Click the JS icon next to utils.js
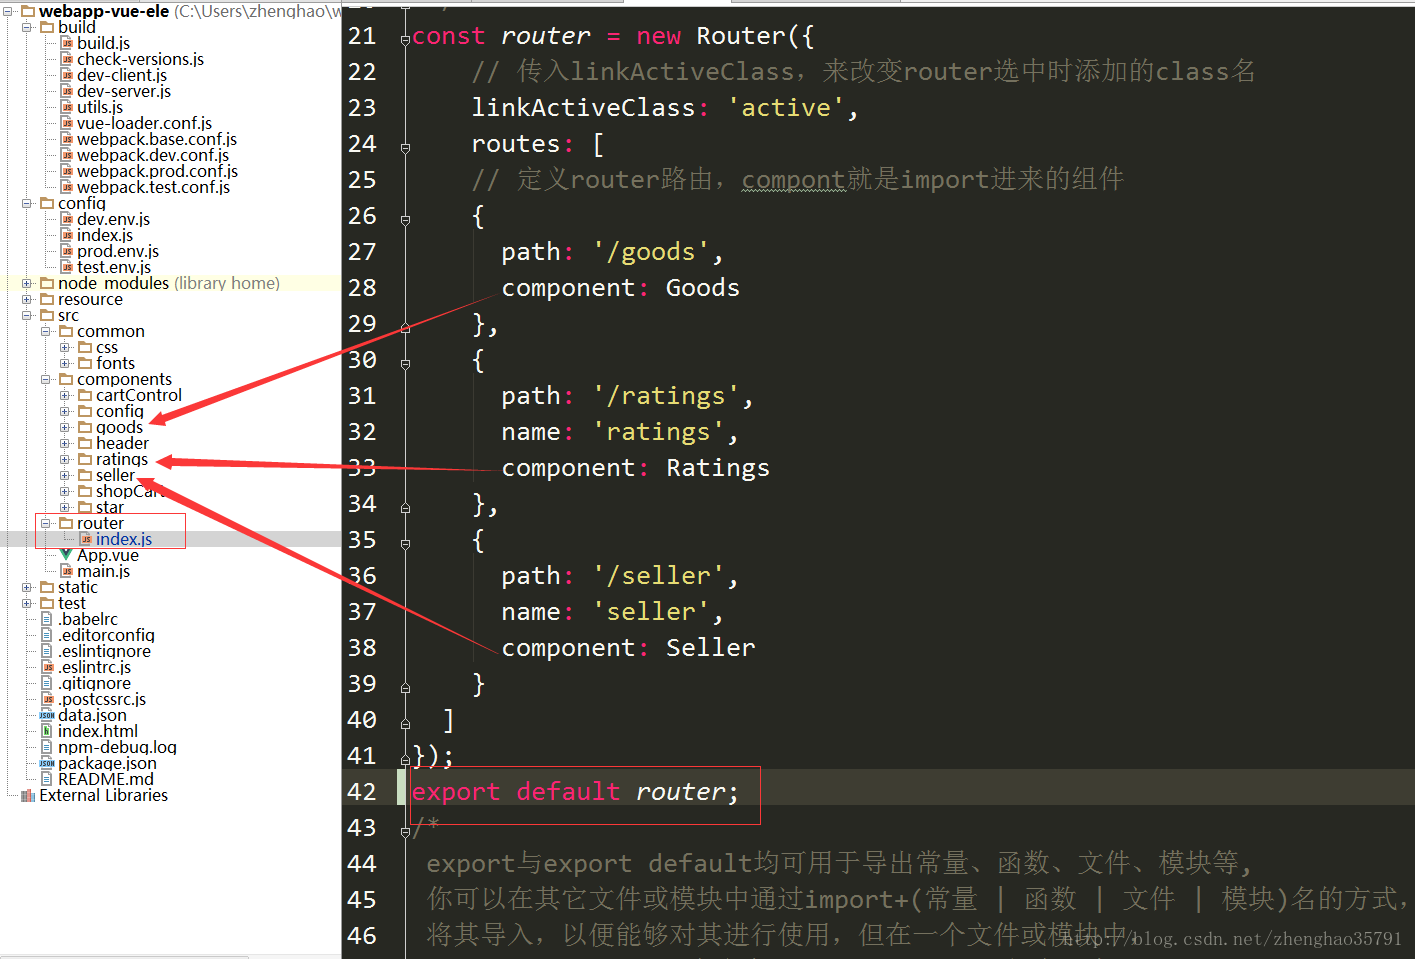The width and height of the screenshot is (1415, 959). pos(67,107)
